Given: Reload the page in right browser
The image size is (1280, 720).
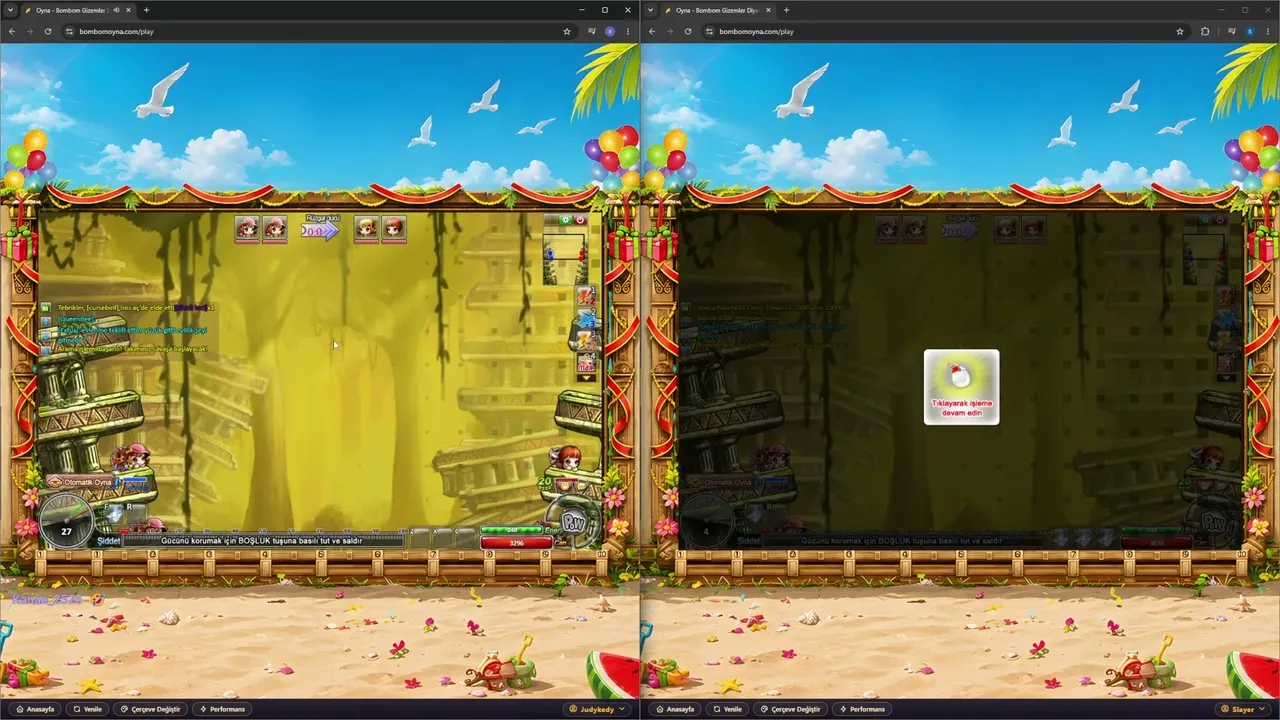Looking at the screenshot, I should (688, 31).
